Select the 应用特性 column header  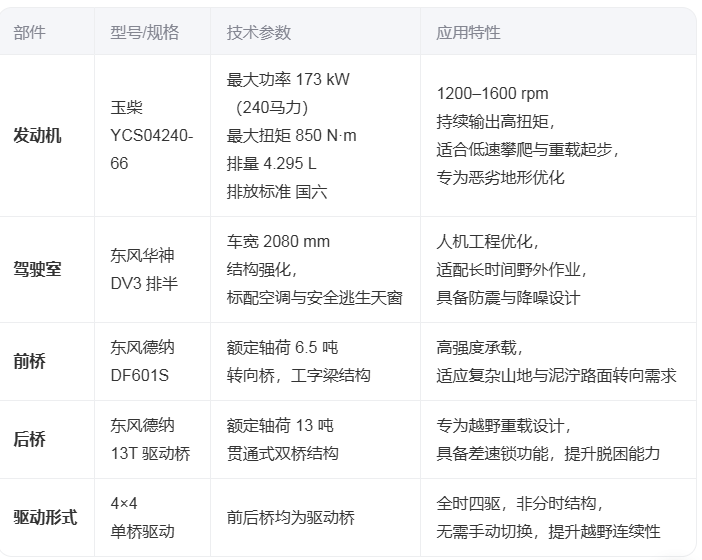pos(468,32)
